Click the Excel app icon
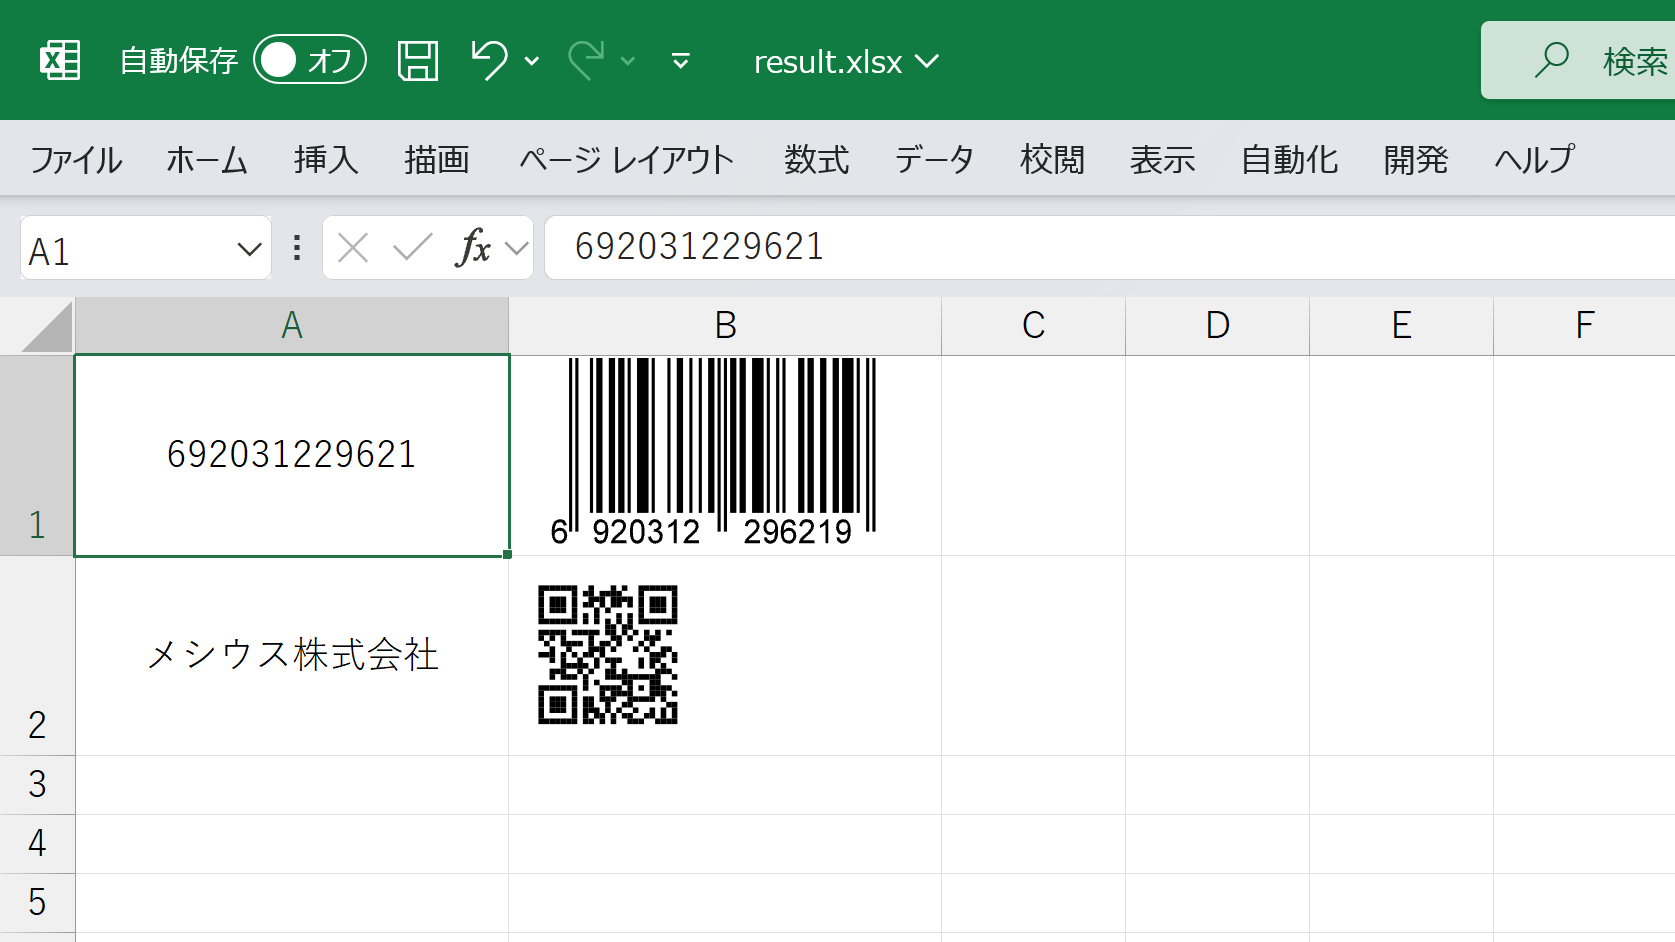The height and width of the screenshot is (942, 1675). (60, 61)
